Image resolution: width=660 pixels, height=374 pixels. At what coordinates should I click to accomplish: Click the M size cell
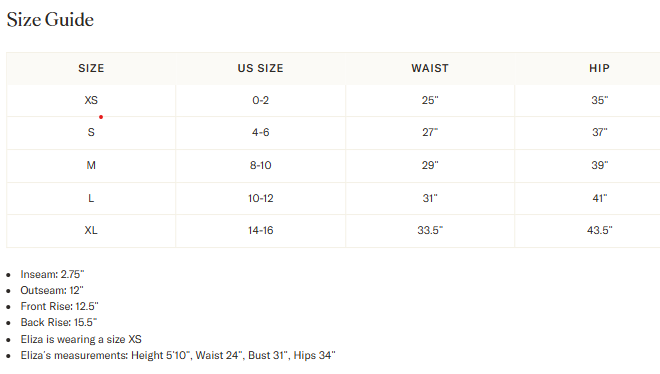[91, 165]
